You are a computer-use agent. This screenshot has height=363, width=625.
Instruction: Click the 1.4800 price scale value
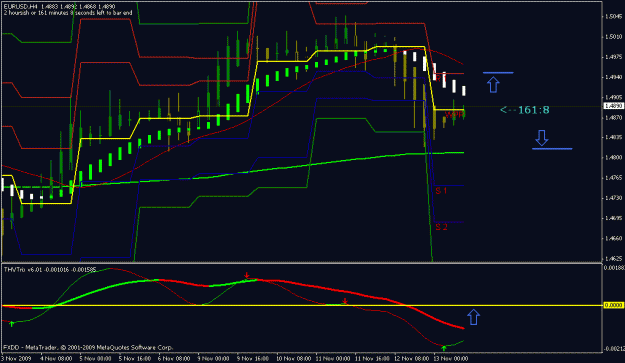[x=613, y=158]
